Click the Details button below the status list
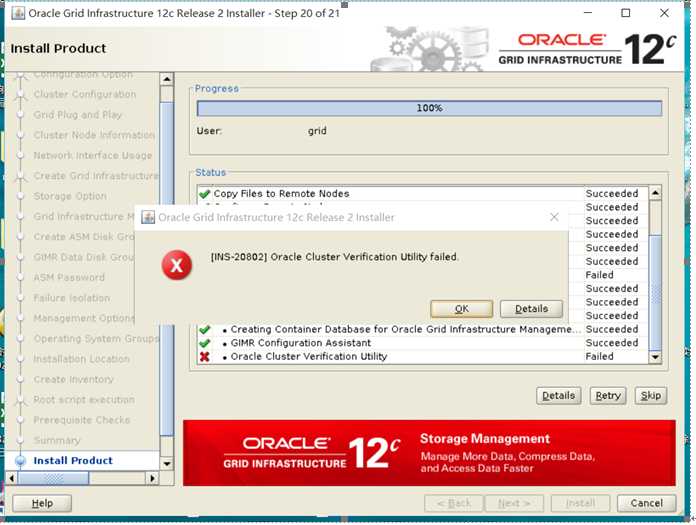This screenshot has width=696, height=525. coord(558,395)
